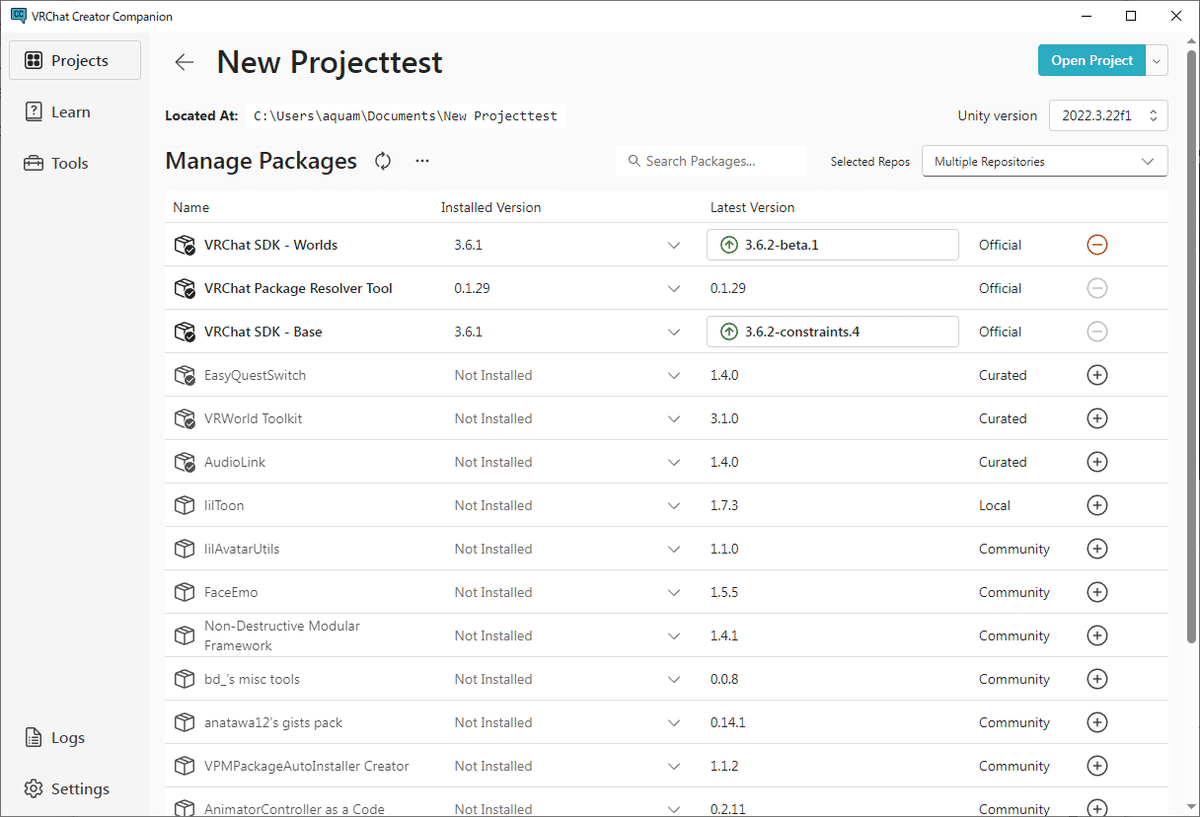Remove VRChat SDK - Worlds with minus icon
Image resolution: width=1200 pixels, height=817 pixels.
1097,245
